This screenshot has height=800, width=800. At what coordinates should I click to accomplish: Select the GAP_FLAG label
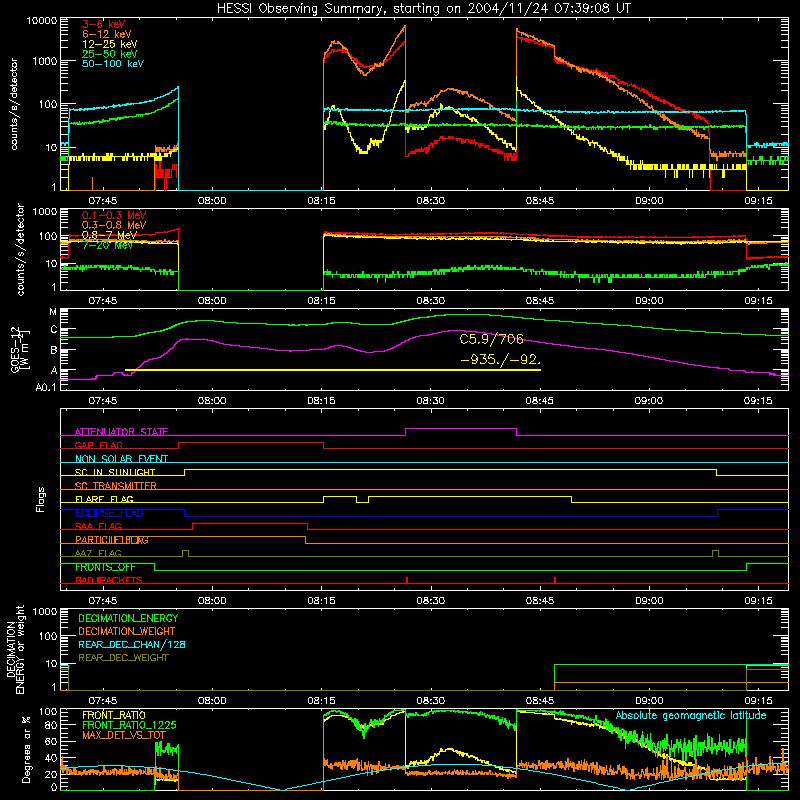tap(98, 445)
